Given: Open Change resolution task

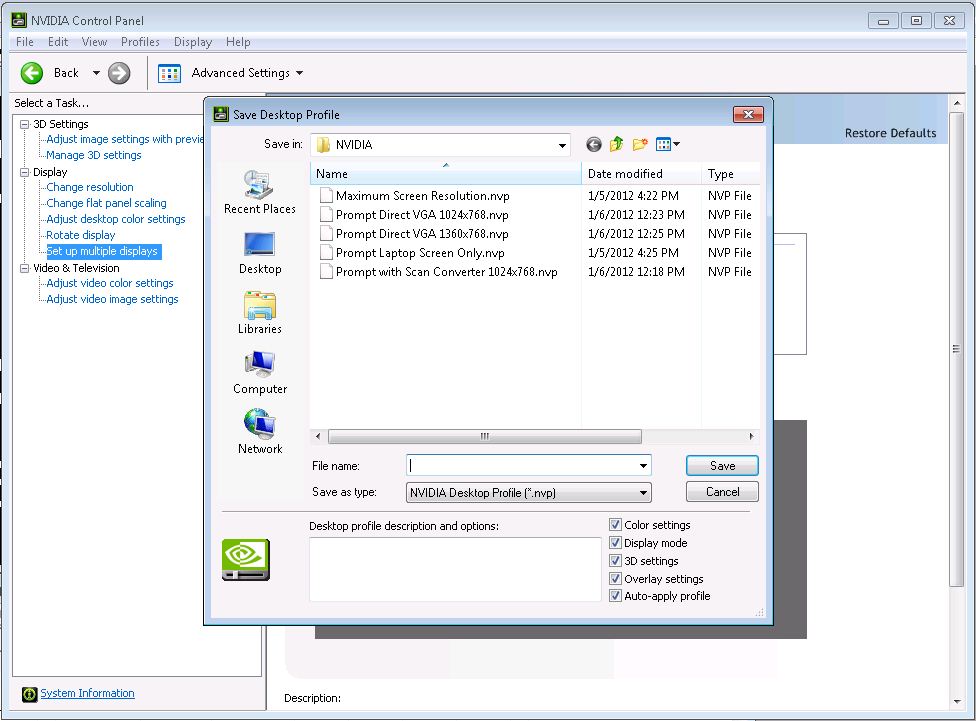Looking at the screenshot, I should (90, 187).
